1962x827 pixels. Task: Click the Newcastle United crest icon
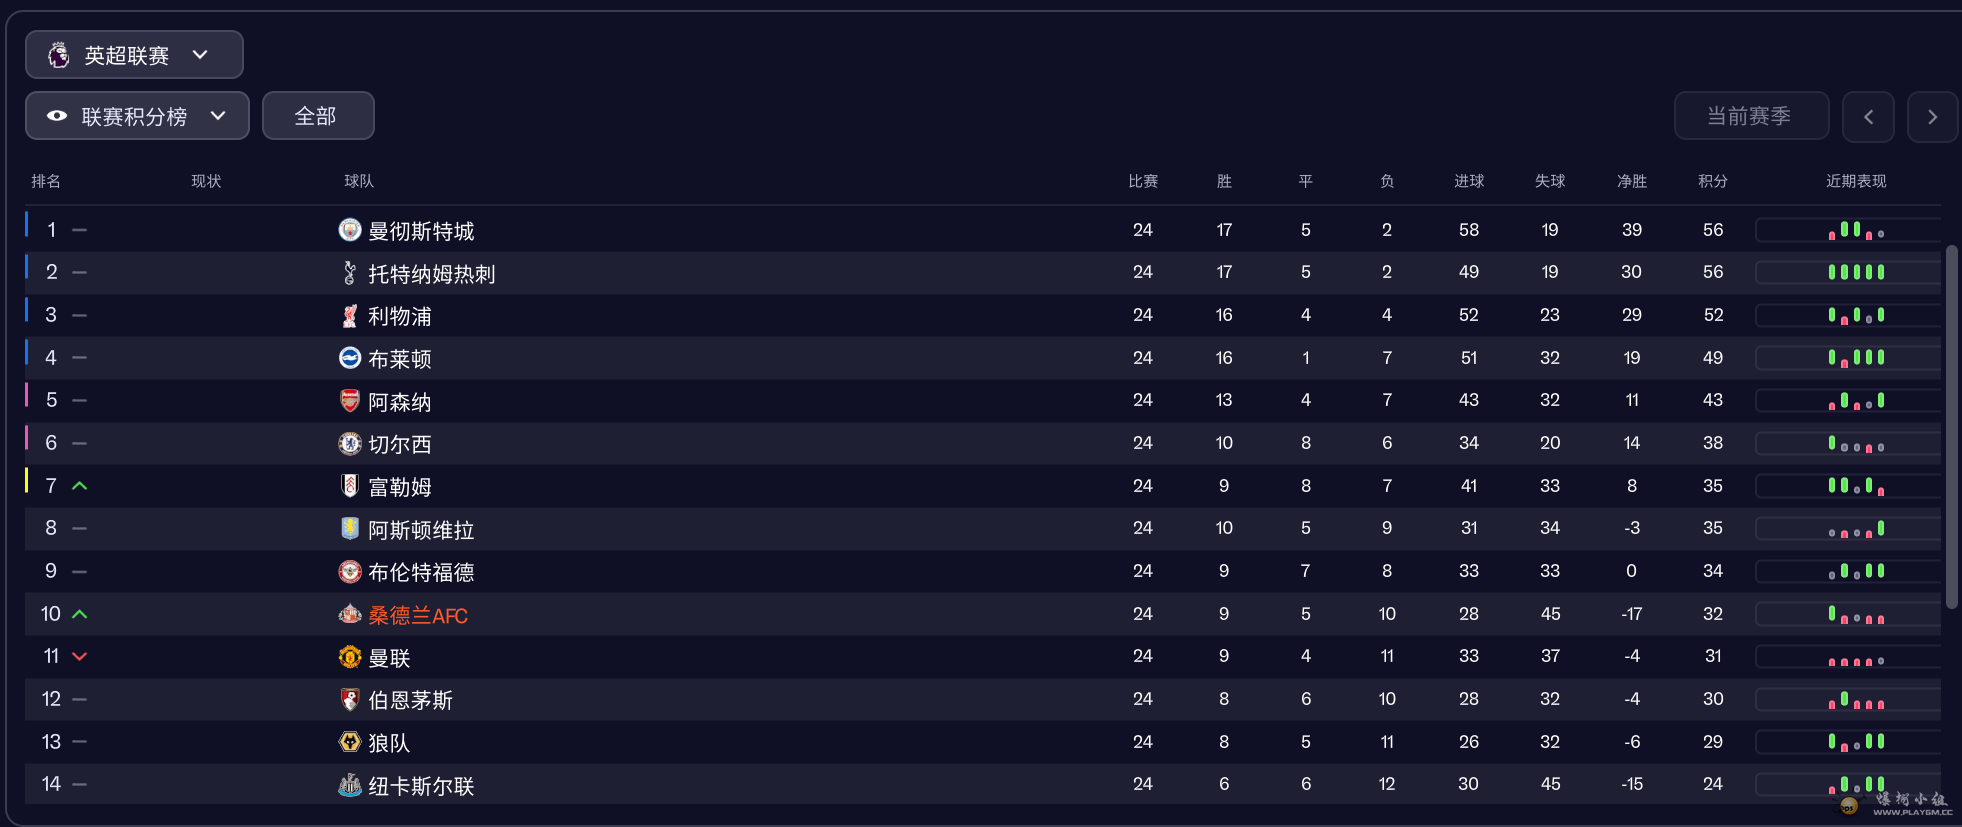[x=349, y=785]
